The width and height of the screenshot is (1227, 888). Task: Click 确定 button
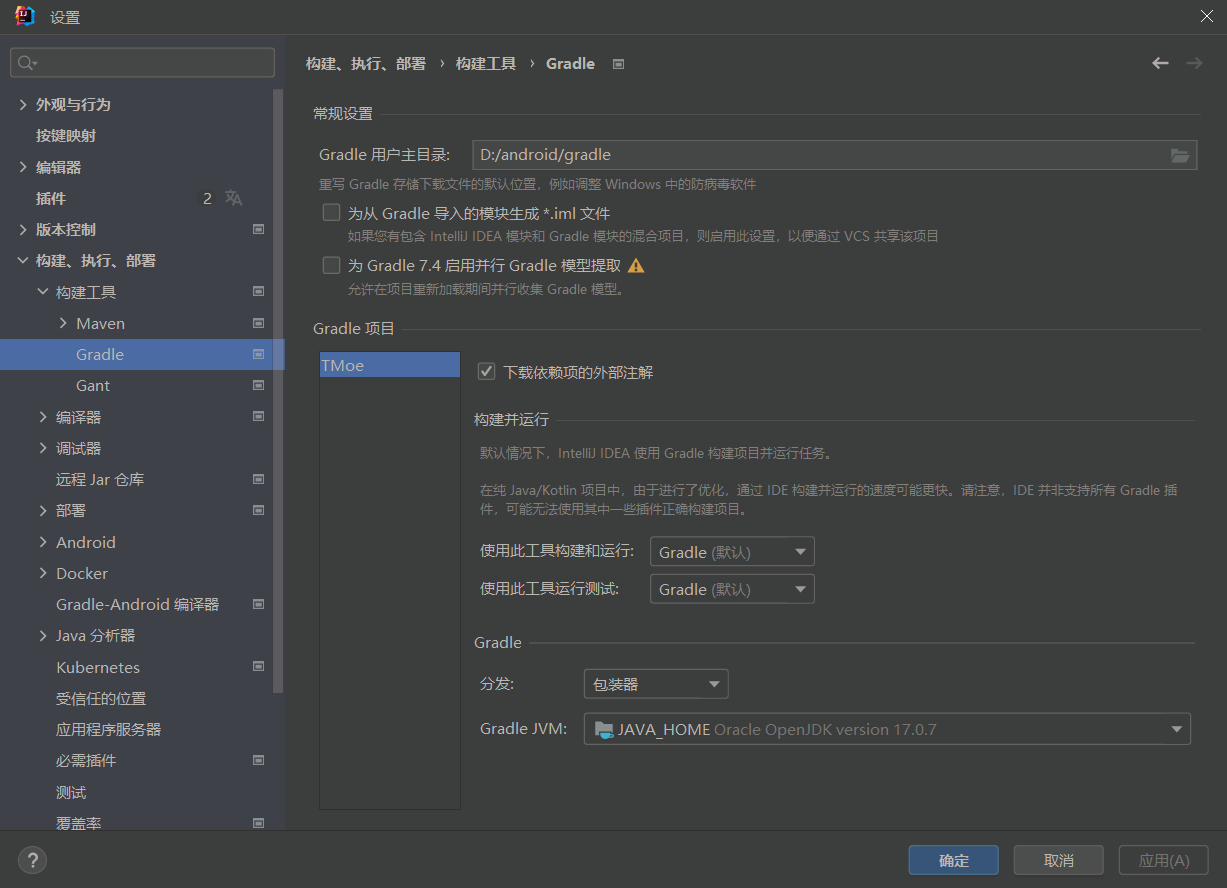[x=954, y=860]
